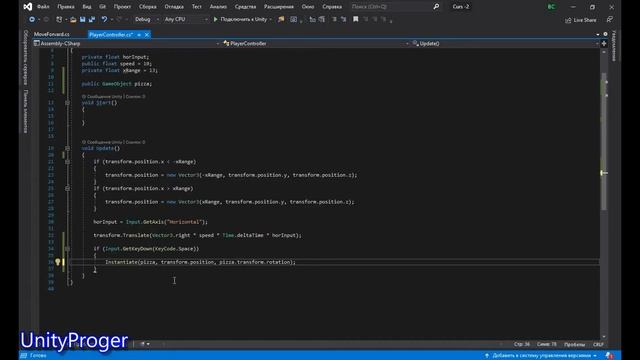Pin the PlayerController.cs tab
The height and width of the screenshot is (360, 640).
point(139,35)
